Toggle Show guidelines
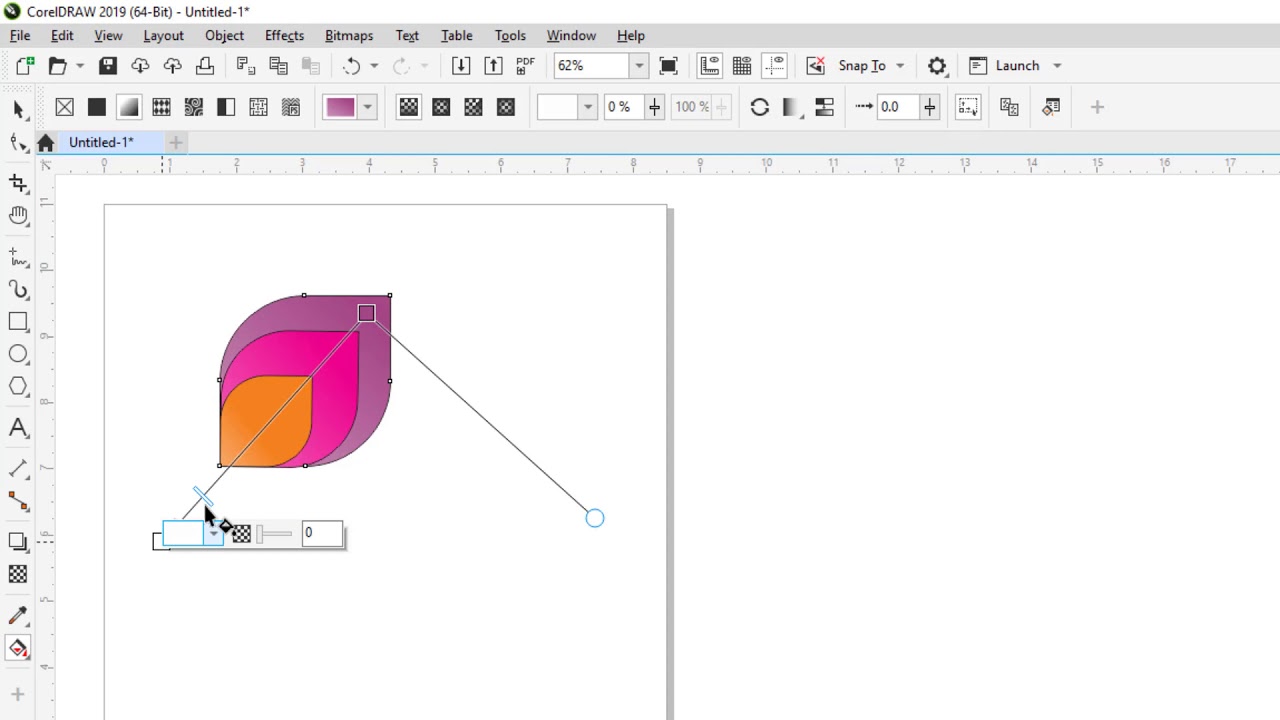1280x720 pixels. pyautogui.click(x=774, y=66)
